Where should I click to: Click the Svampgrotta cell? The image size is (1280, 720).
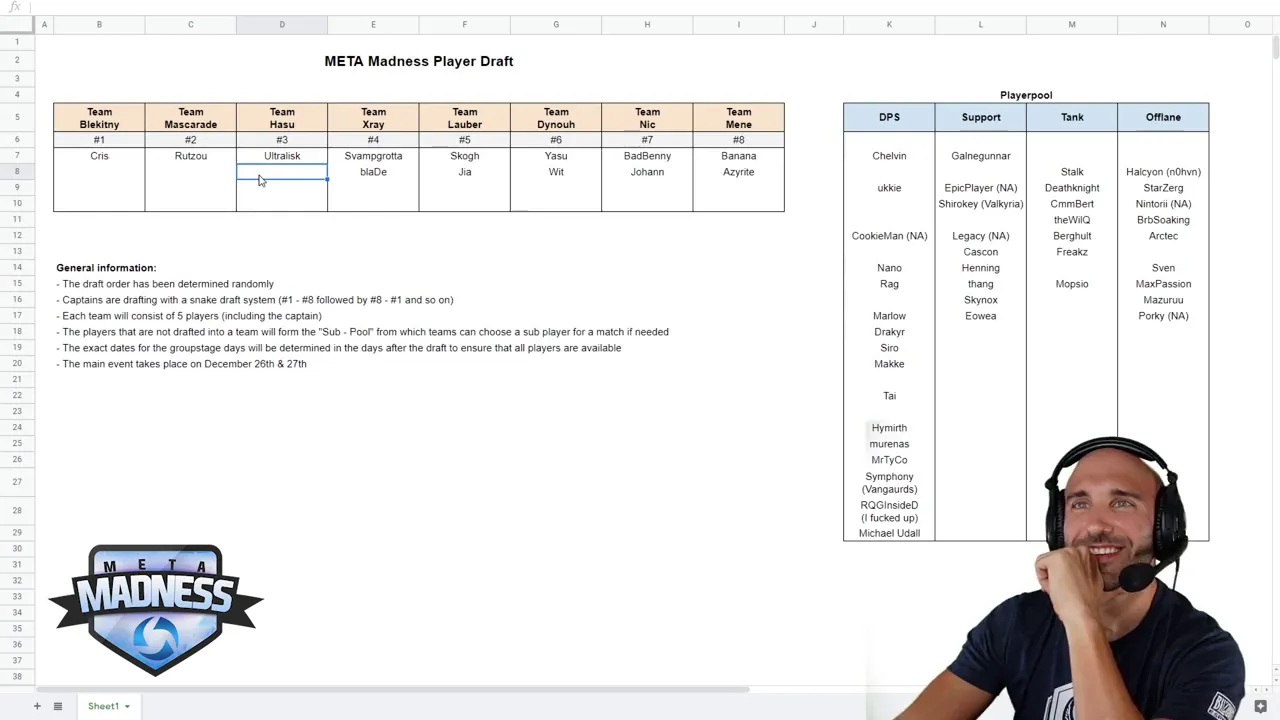[373, 156]
